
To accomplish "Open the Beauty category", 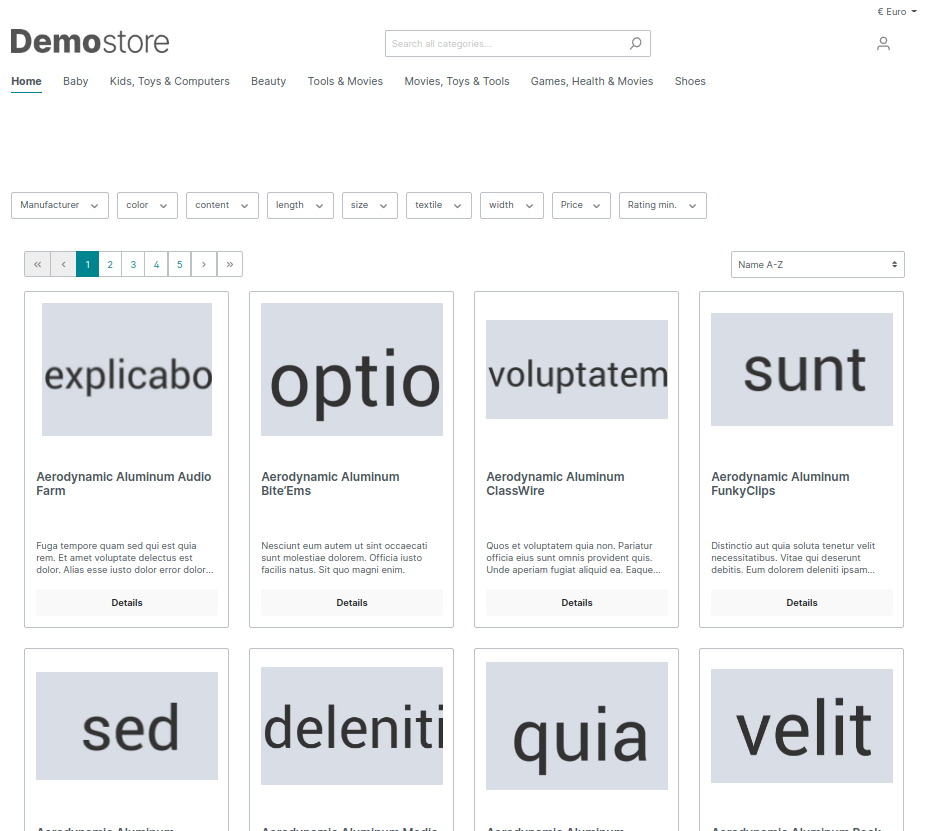I will coord(268,81).
